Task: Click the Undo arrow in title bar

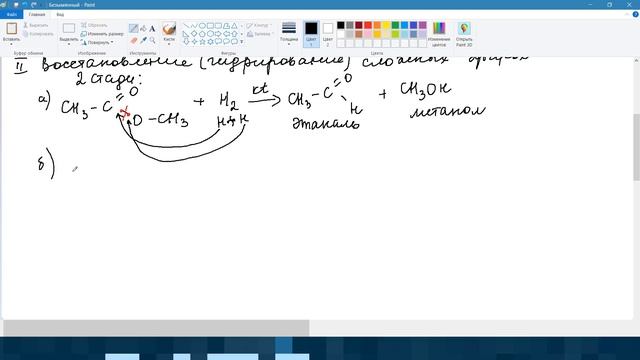Action: pyautogui.click(x=25, y=4)
